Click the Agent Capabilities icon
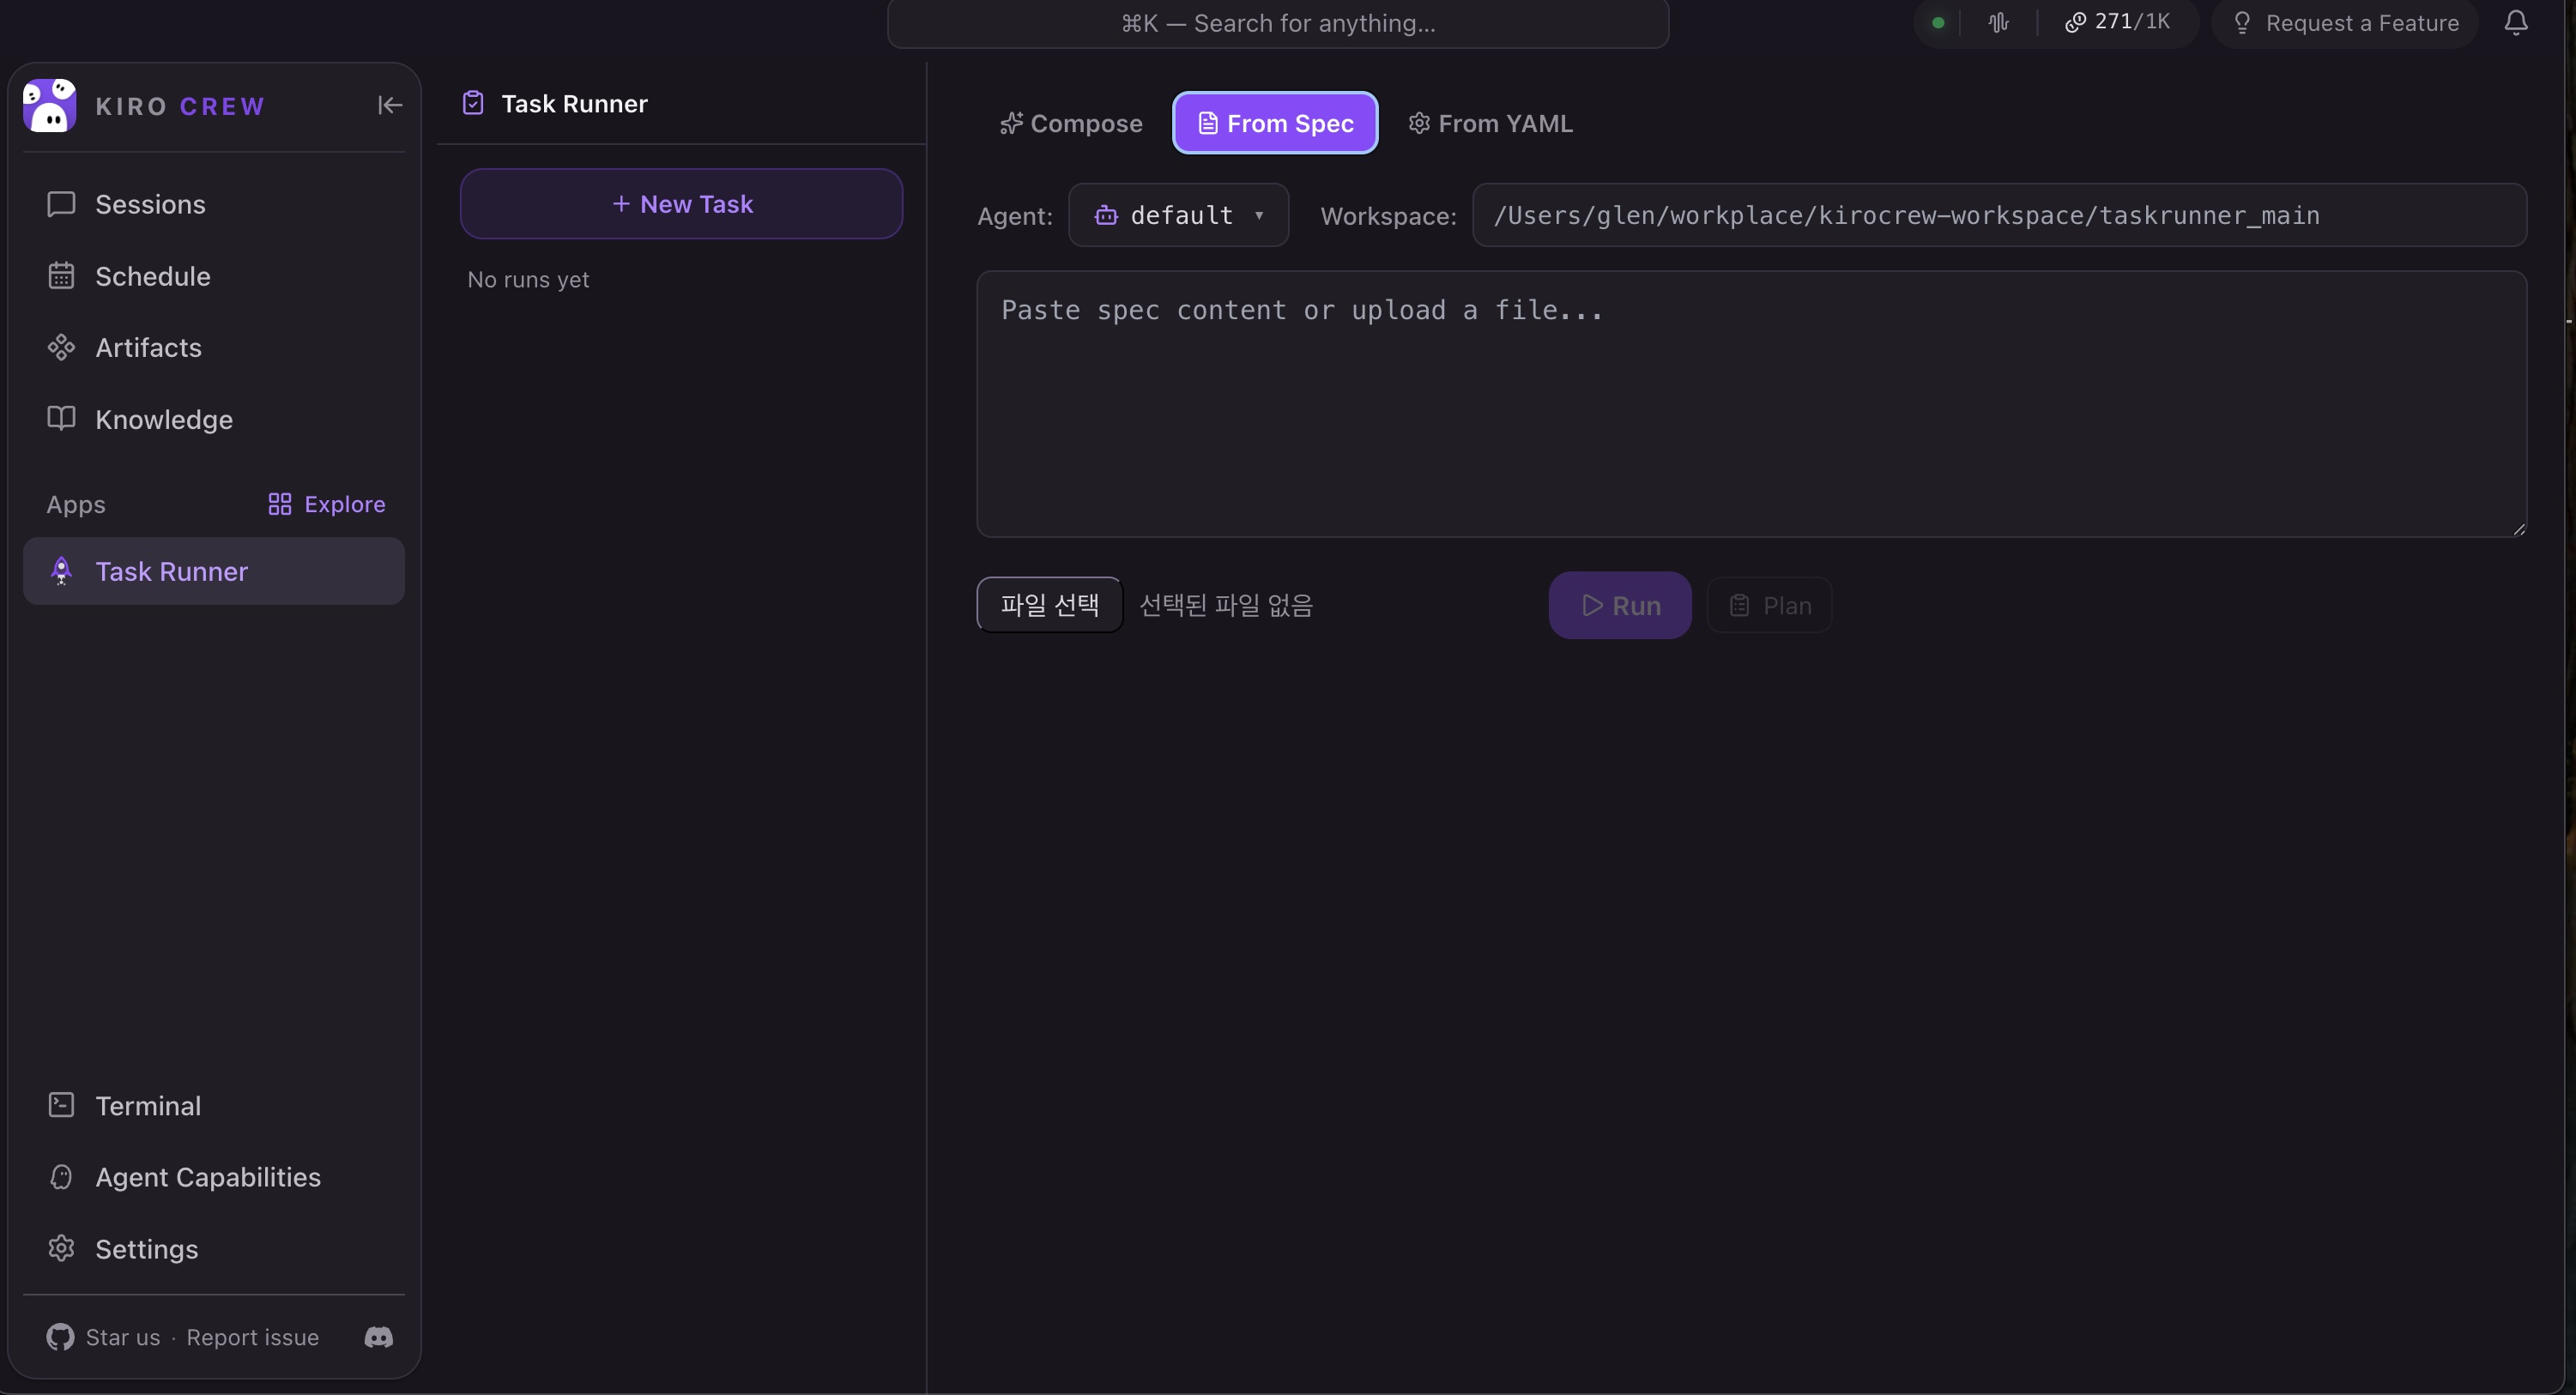Viewport: 2576px width, 1395px height. (x=61, y=1177)
